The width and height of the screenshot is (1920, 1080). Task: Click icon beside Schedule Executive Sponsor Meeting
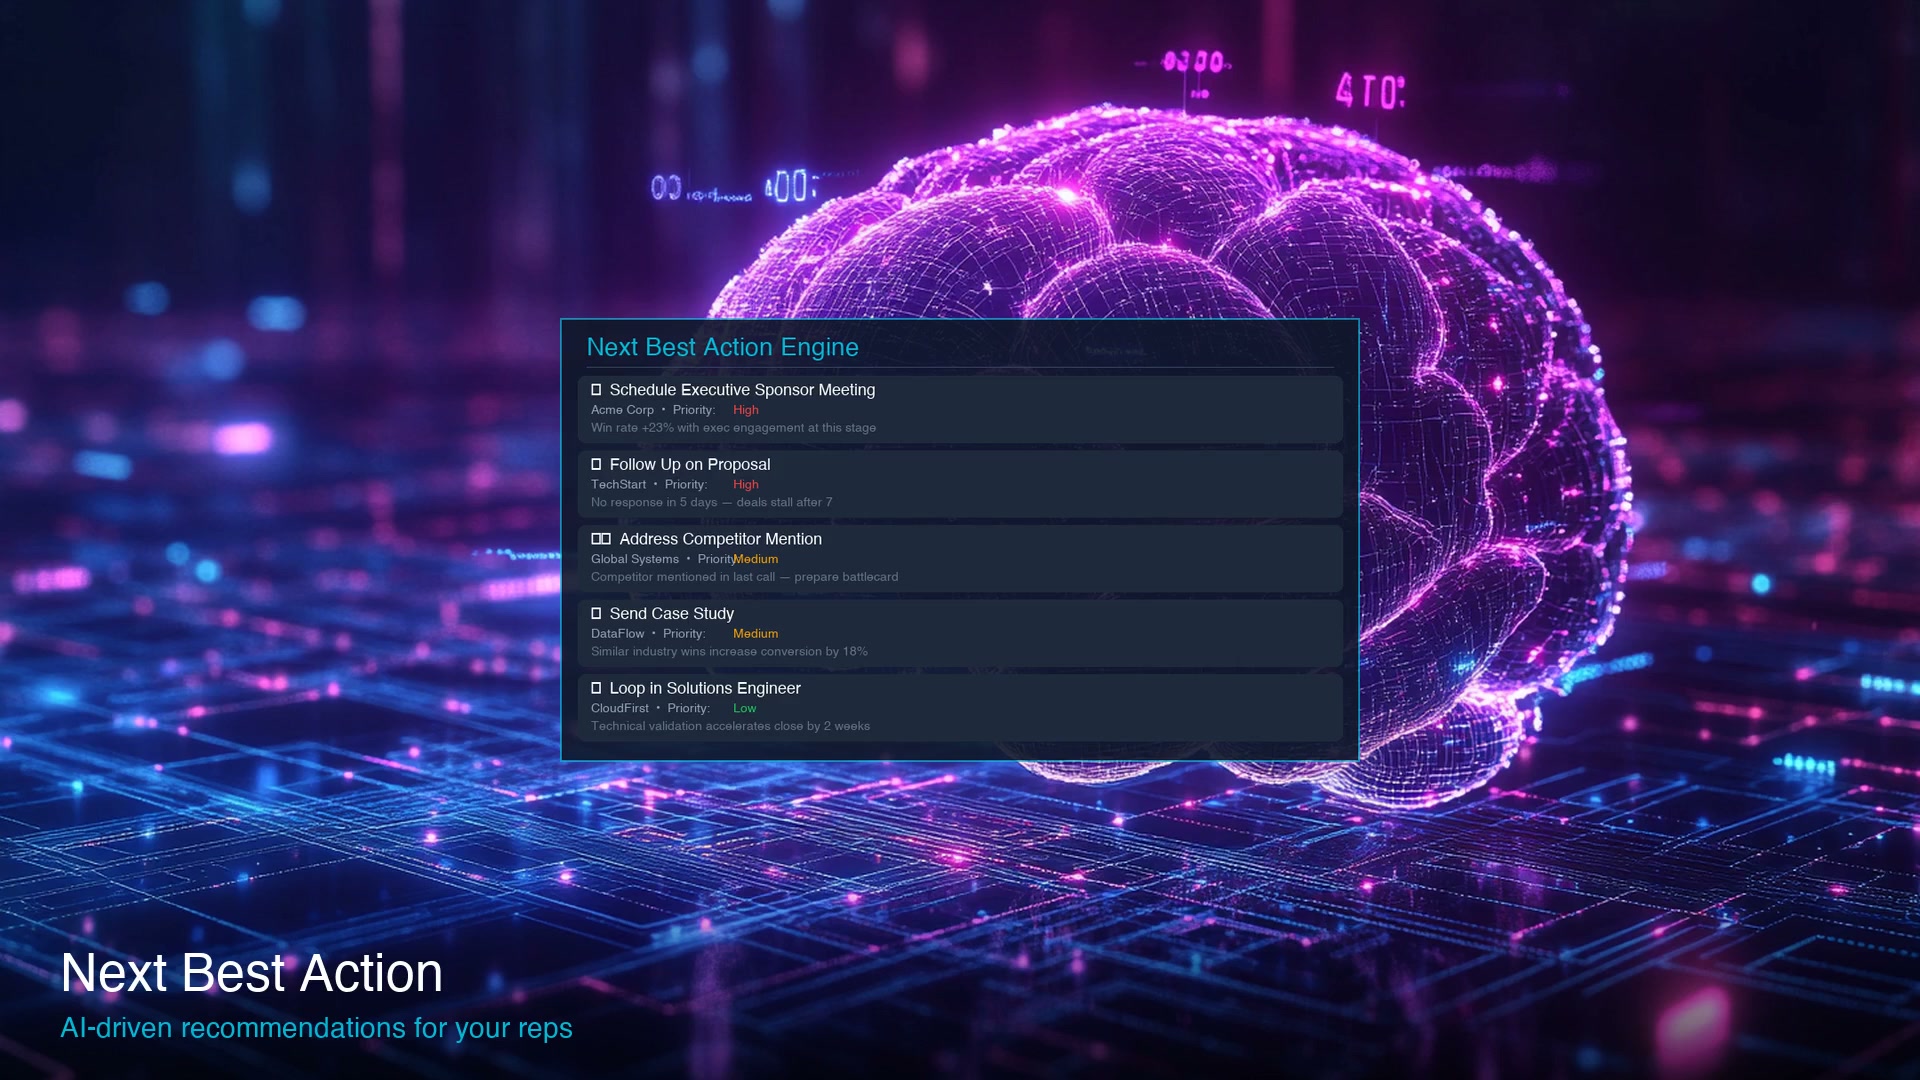click(596, 390)
